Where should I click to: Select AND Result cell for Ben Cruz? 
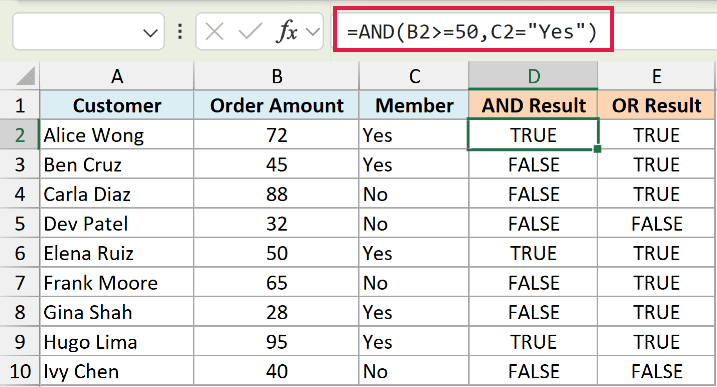click(533, 165)
